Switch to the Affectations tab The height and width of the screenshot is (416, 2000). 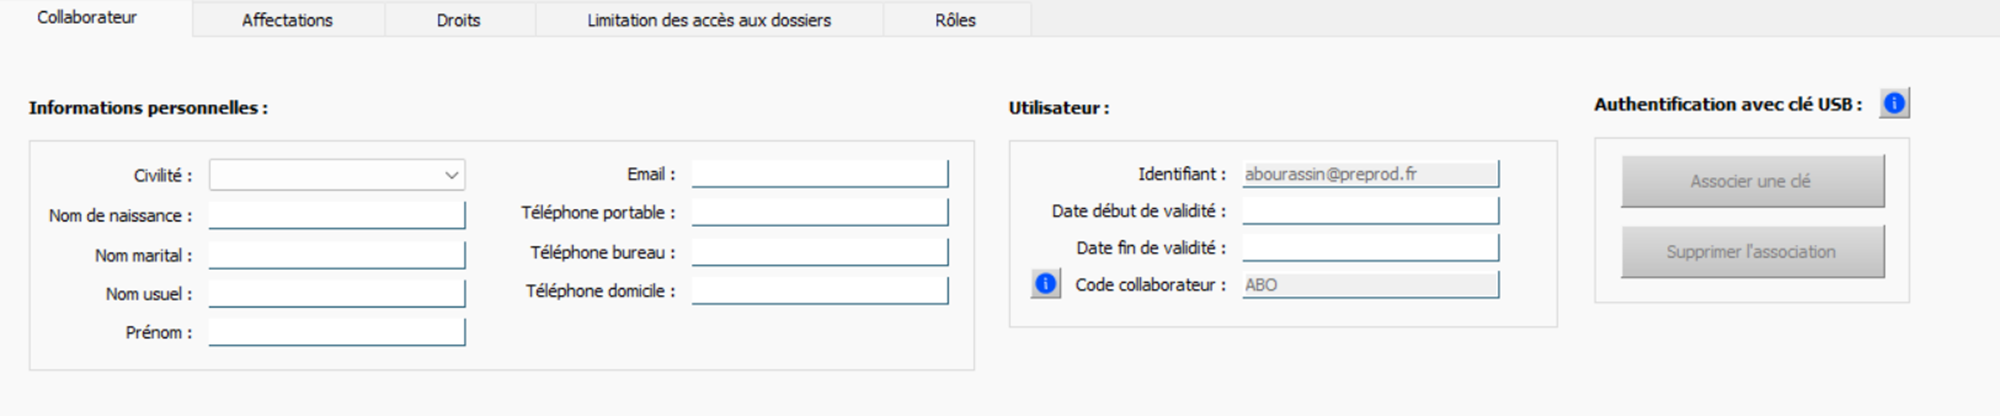coord(287,20)
